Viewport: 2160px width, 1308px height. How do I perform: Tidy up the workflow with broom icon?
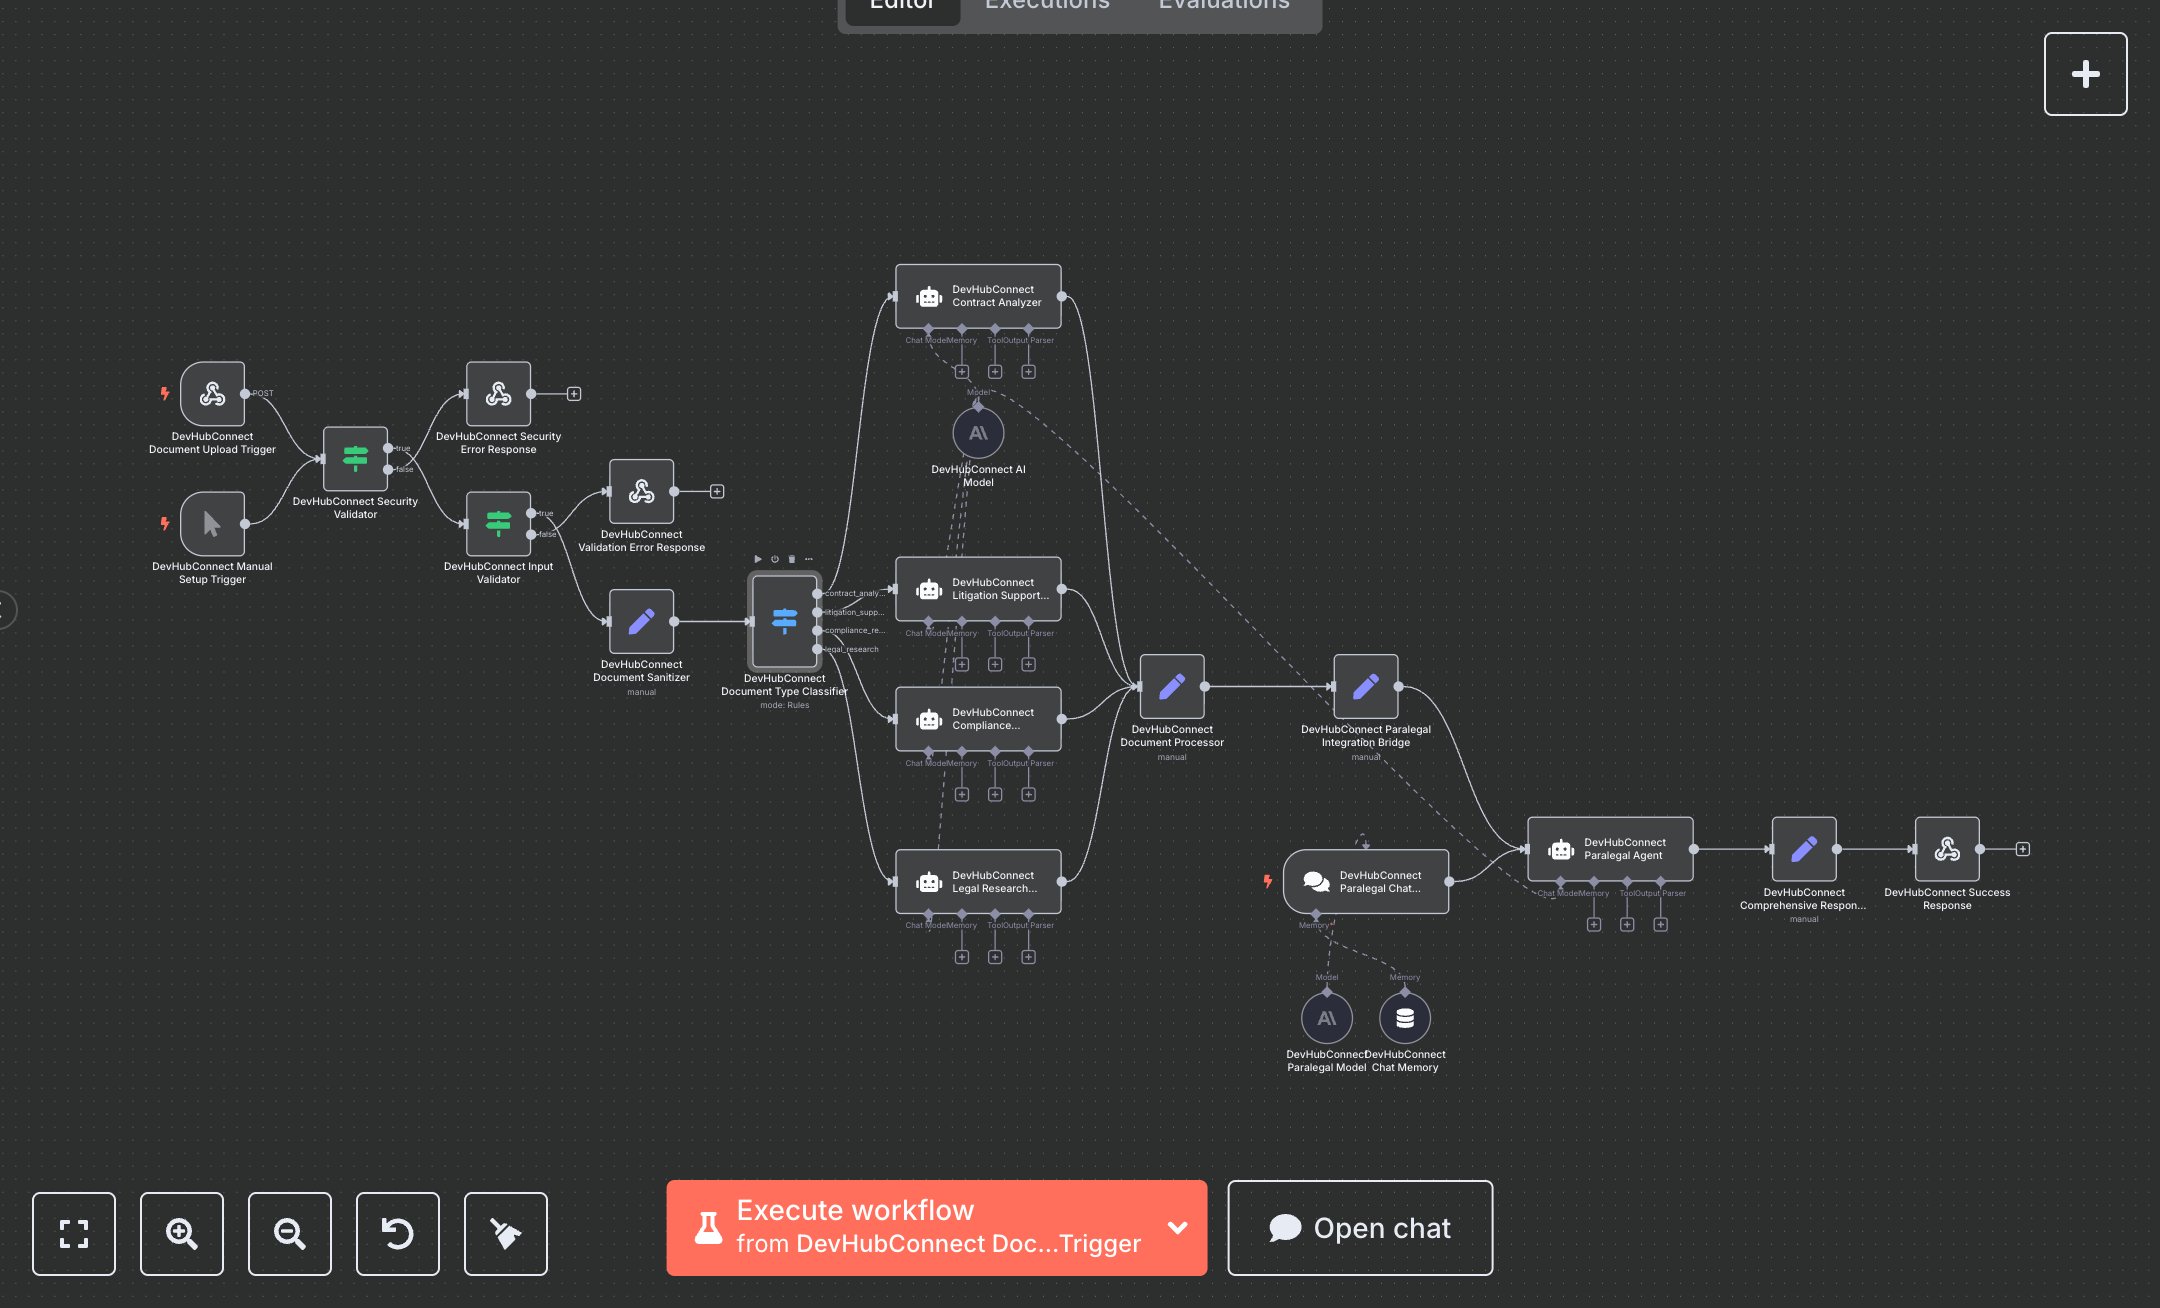point(506,1234)
